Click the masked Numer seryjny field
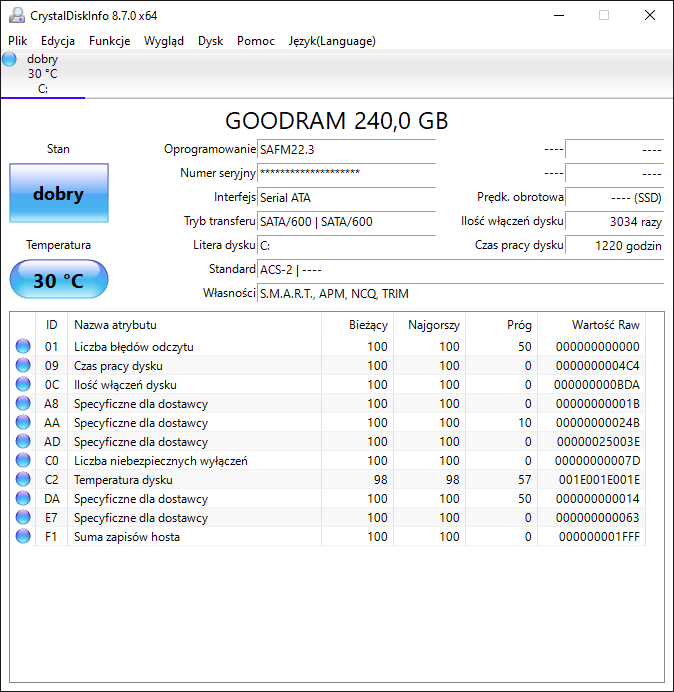 tap(346, 173)
